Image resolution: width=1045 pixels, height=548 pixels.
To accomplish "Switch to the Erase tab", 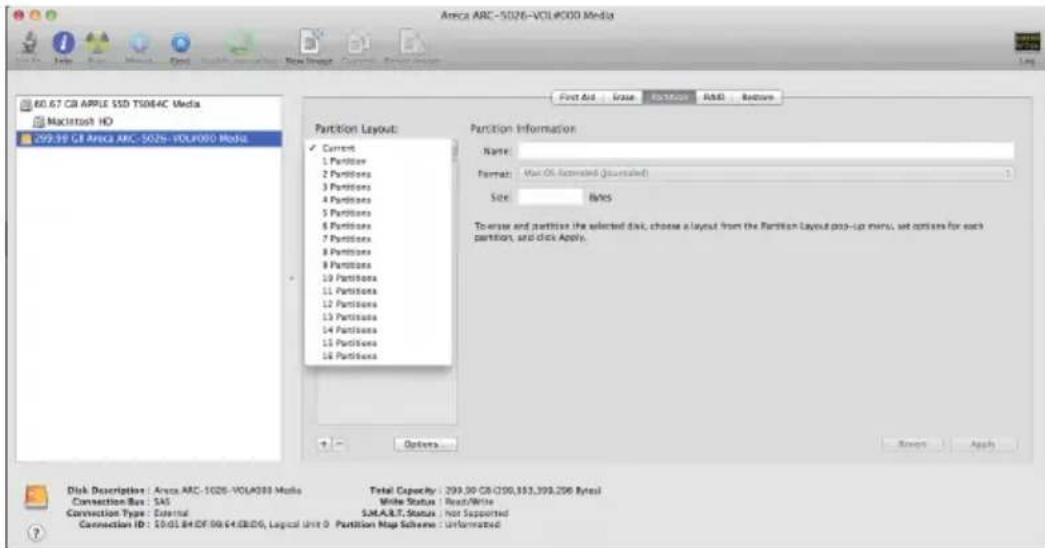I will (623, 97).
